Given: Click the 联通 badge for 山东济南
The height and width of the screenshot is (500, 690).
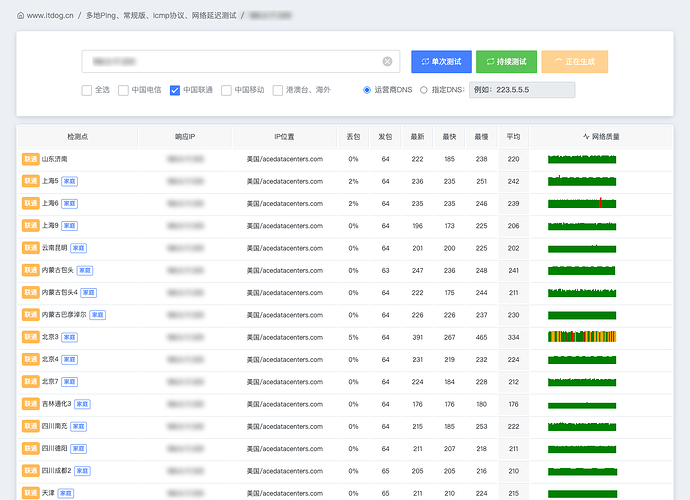Looking at the screenshot, I should click(x=31, y=159).
